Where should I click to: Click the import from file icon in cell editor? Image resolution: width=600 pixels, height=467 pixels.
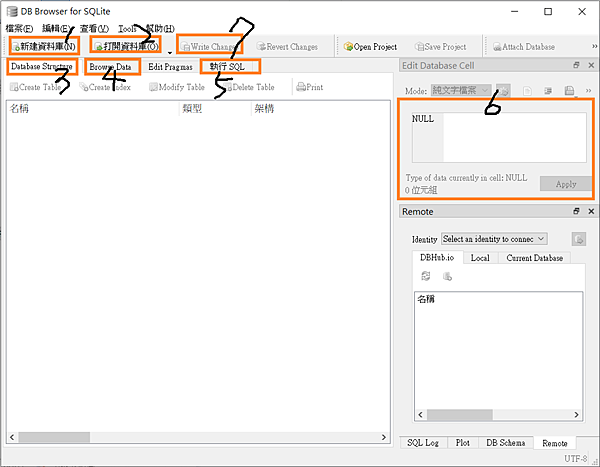coord(527,91)
